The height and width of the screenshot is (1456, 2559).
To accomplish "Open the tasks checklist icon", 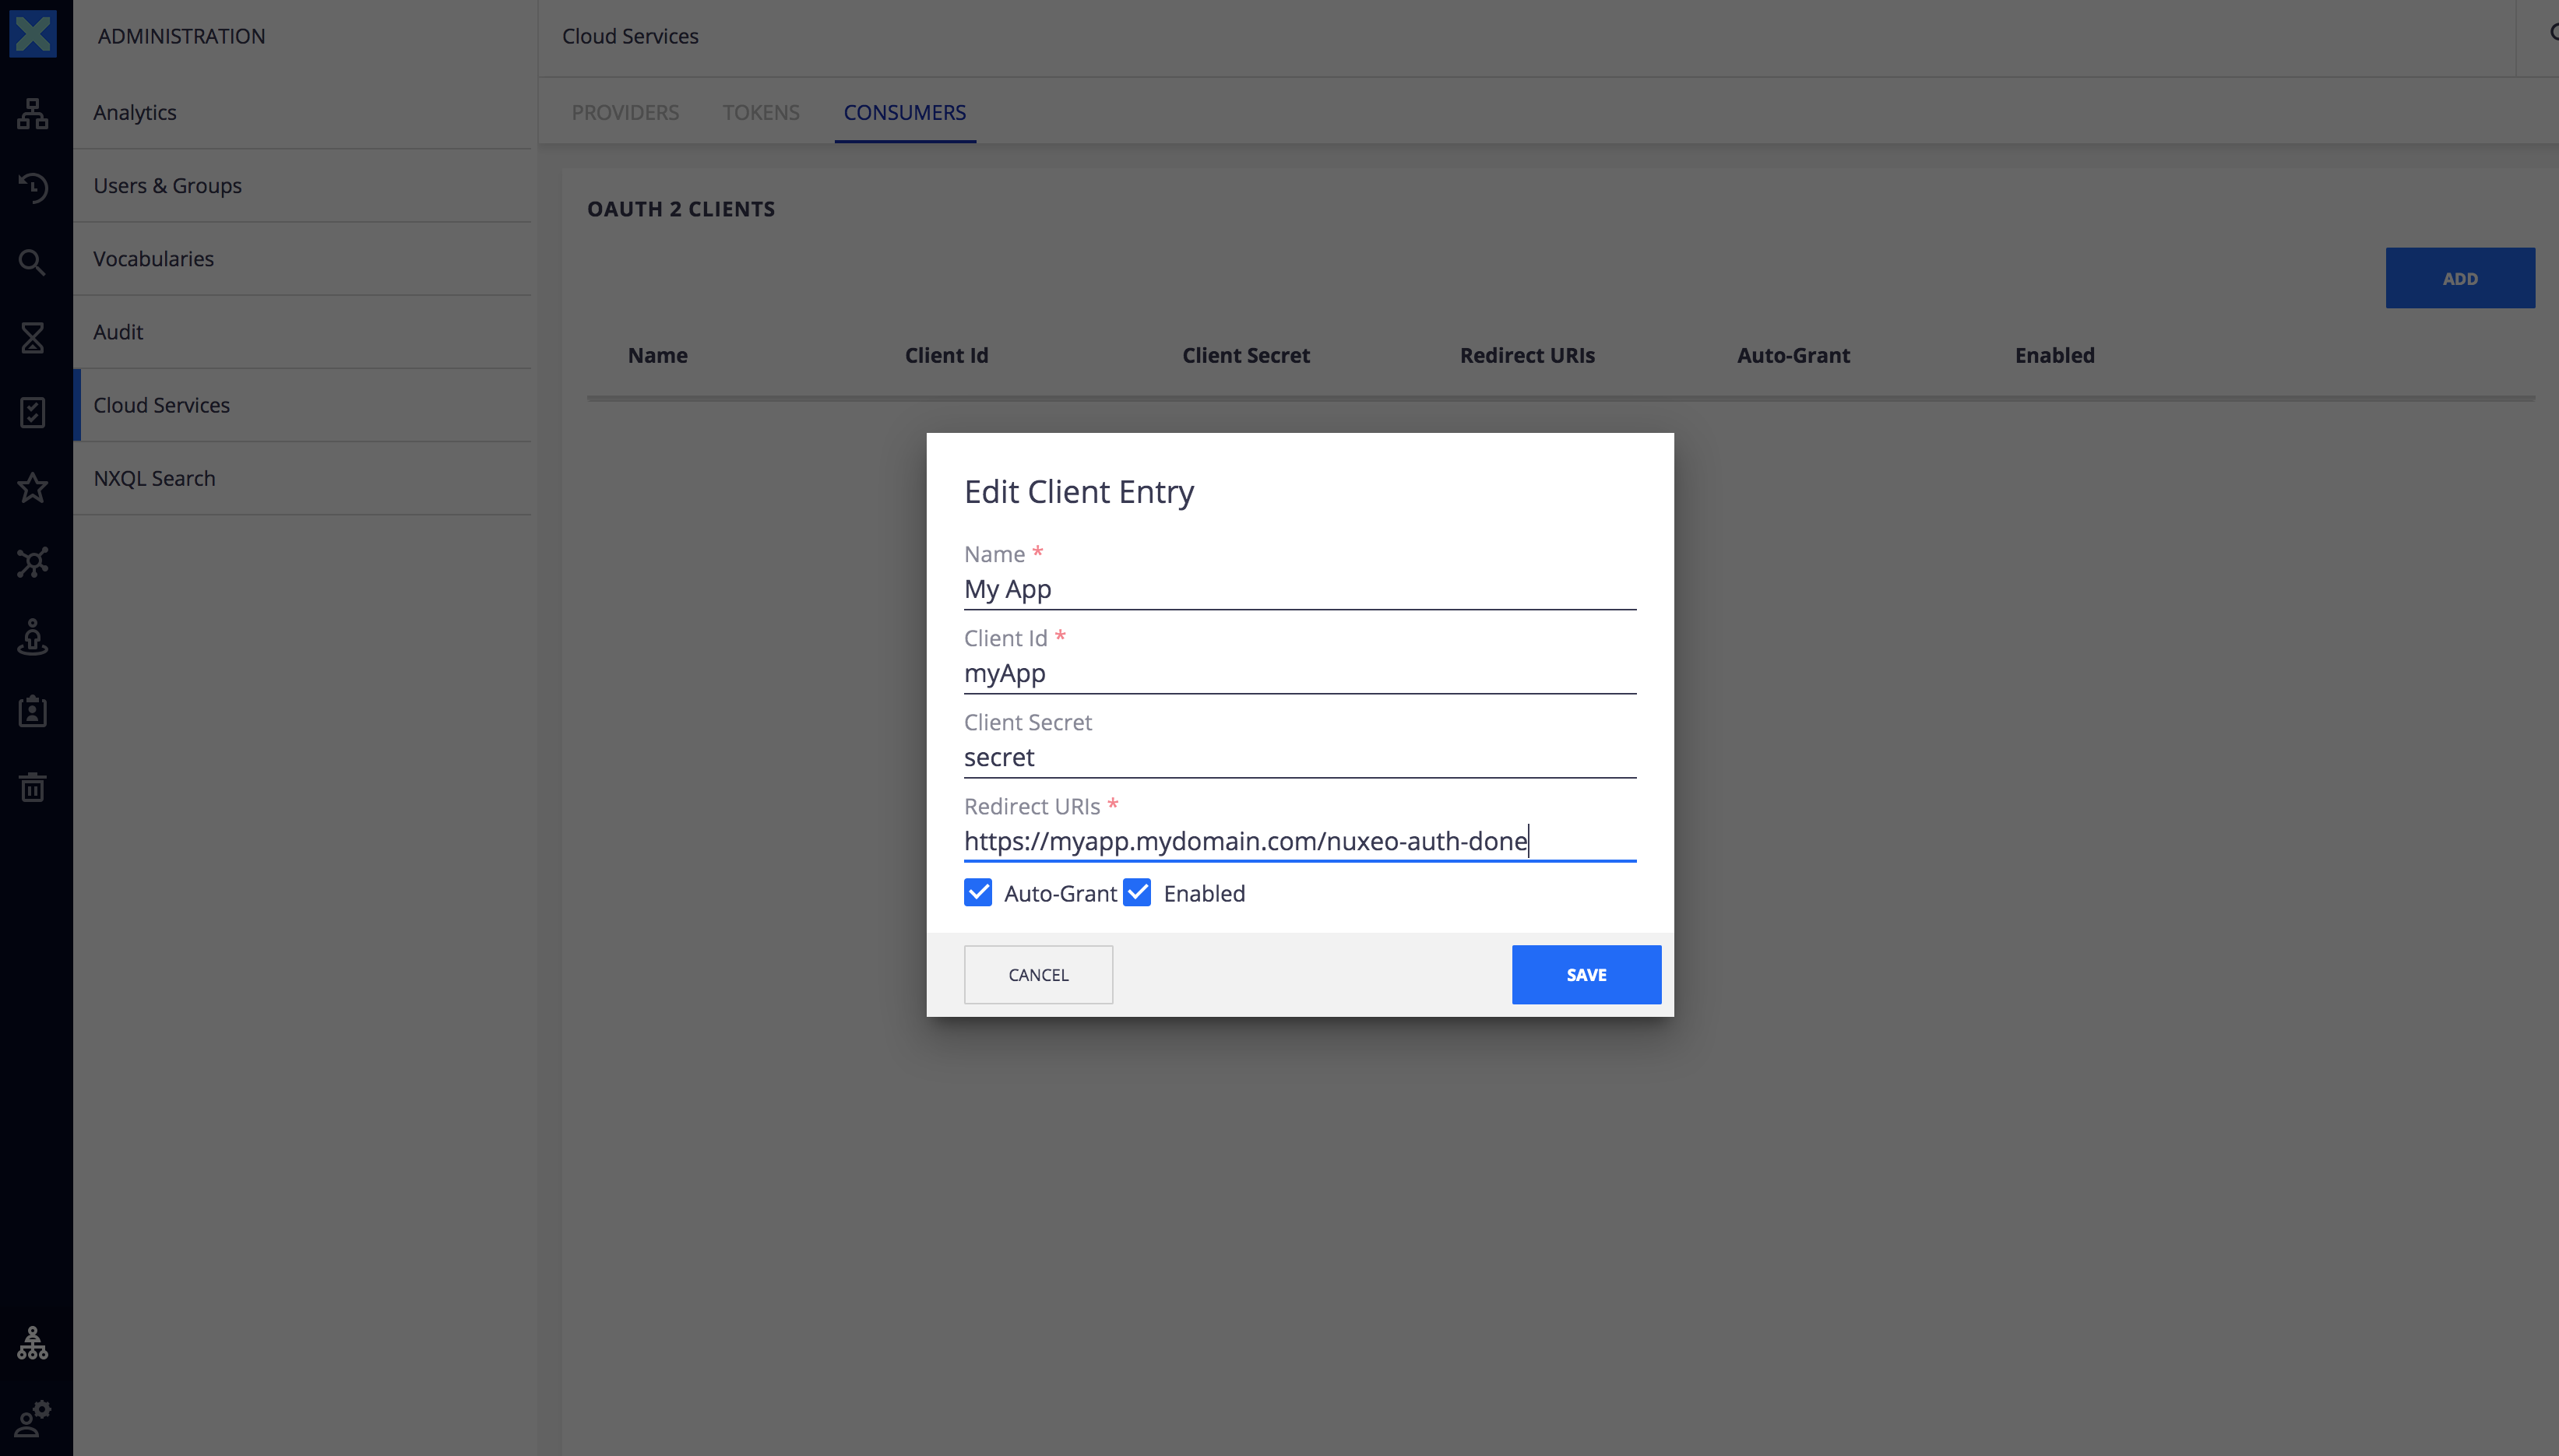I will point(33,412).
